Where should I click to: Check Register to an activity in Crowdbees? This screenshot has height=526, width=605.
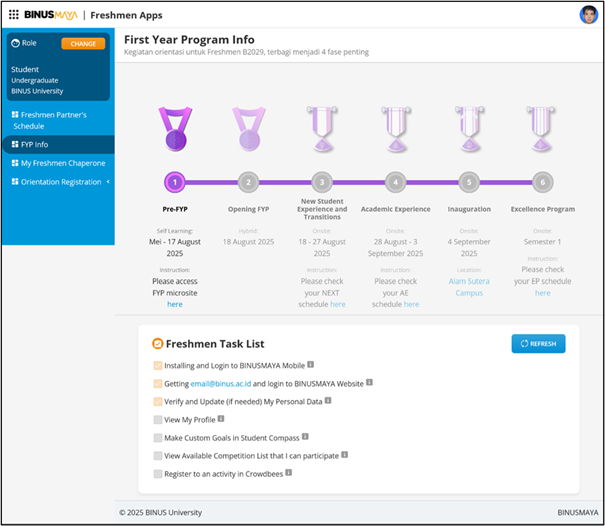[x=157, y=474]
